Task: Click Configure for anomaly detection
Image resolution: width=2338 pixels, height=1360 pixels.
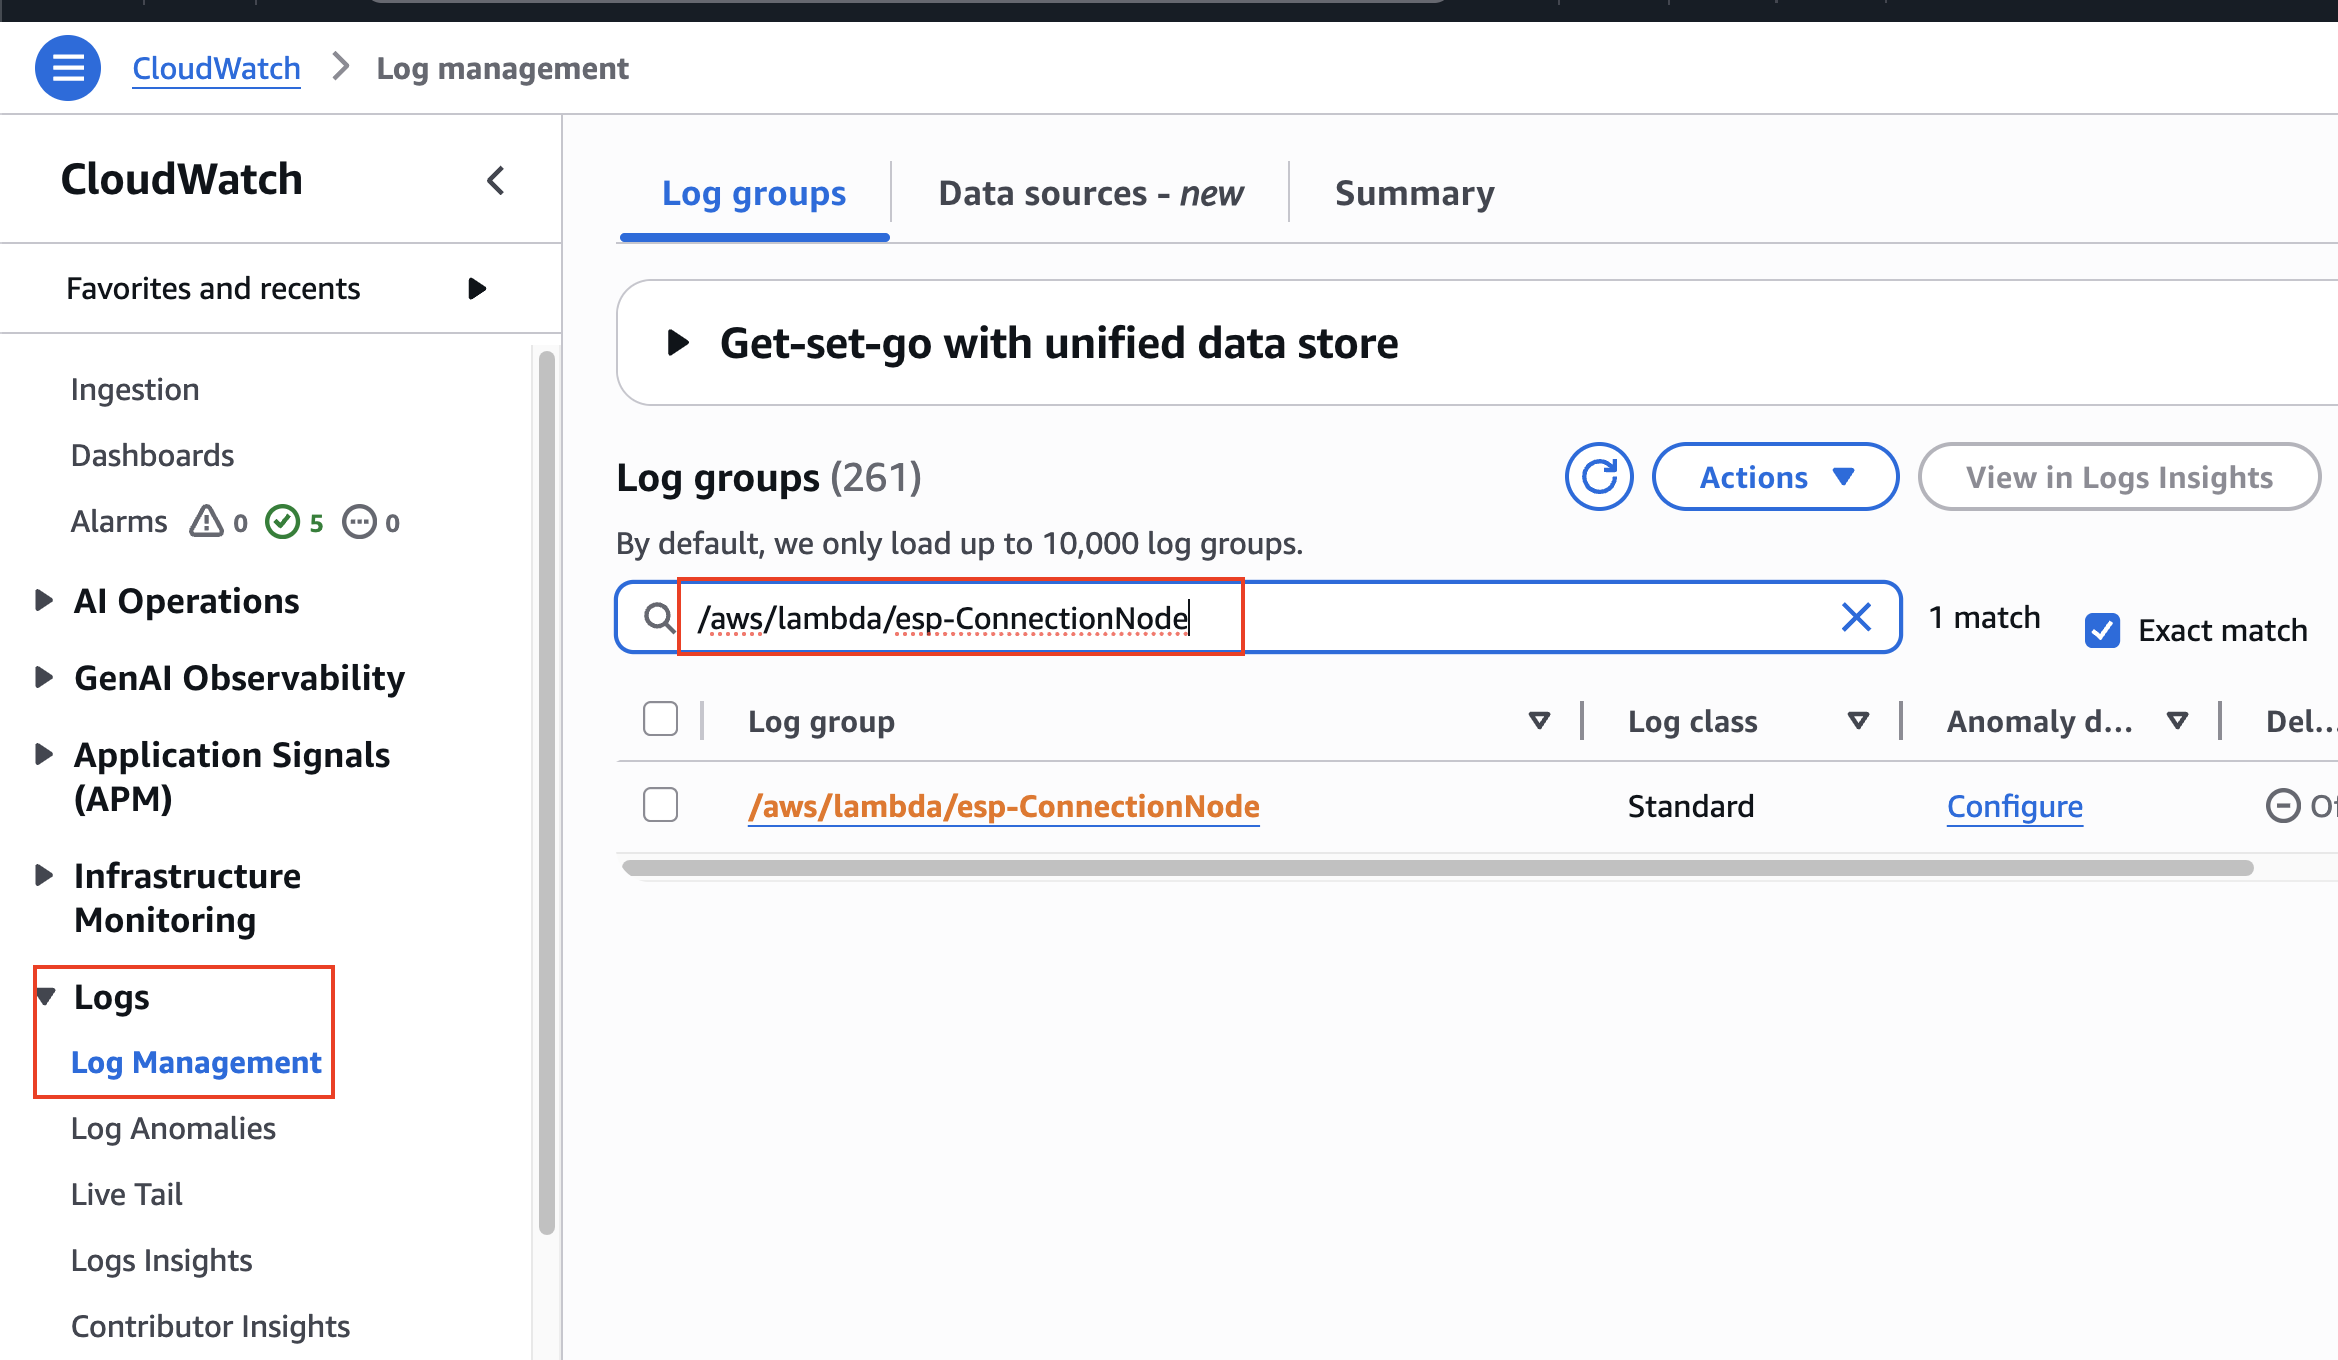Action: 2014,806
